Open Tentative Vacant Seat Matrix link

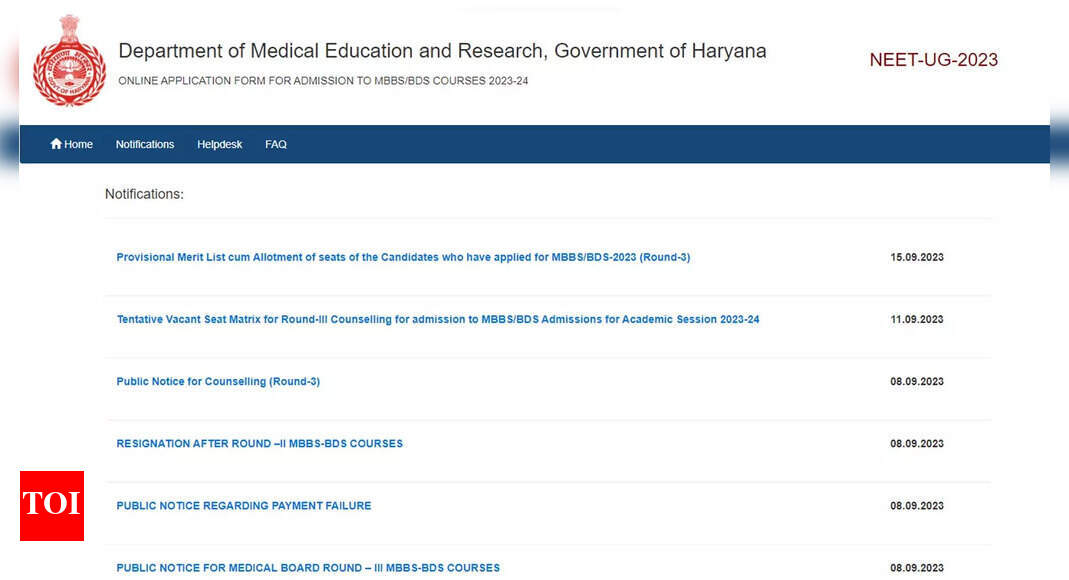438,319
